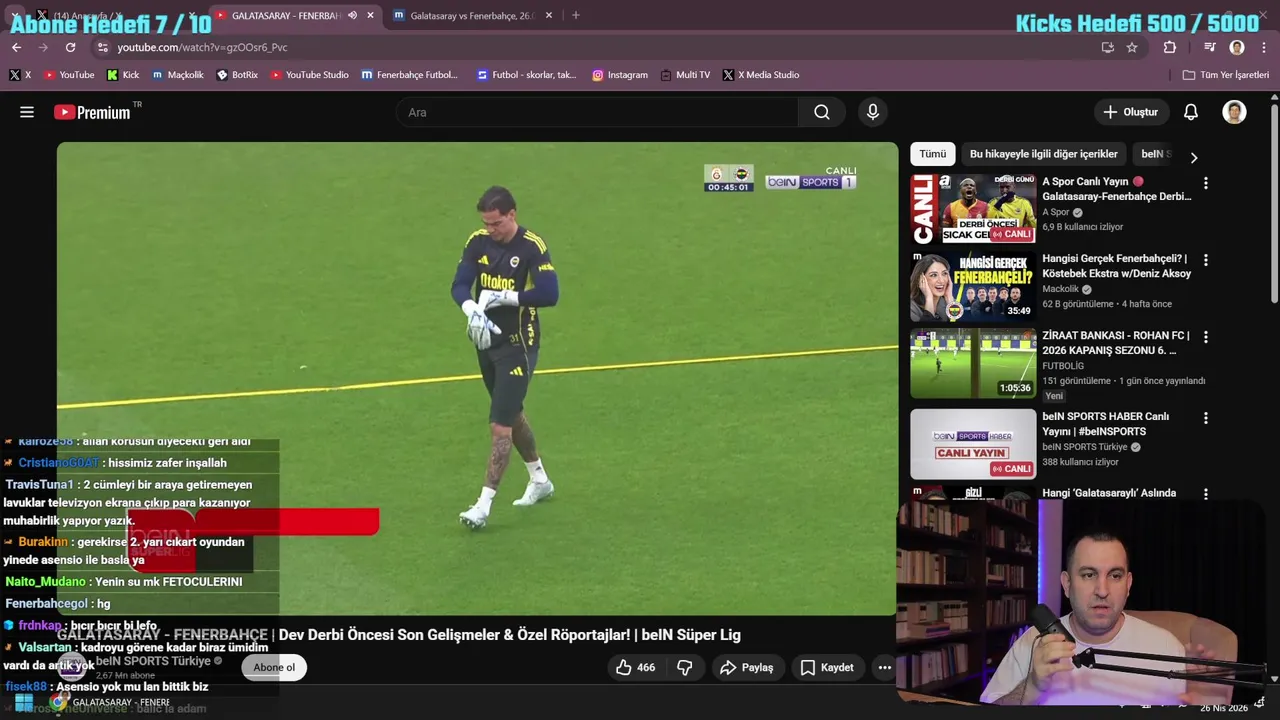
Task: Open the X bookmark in bookmarks bar
Action: pyautogui.click(x=20, y=75)
